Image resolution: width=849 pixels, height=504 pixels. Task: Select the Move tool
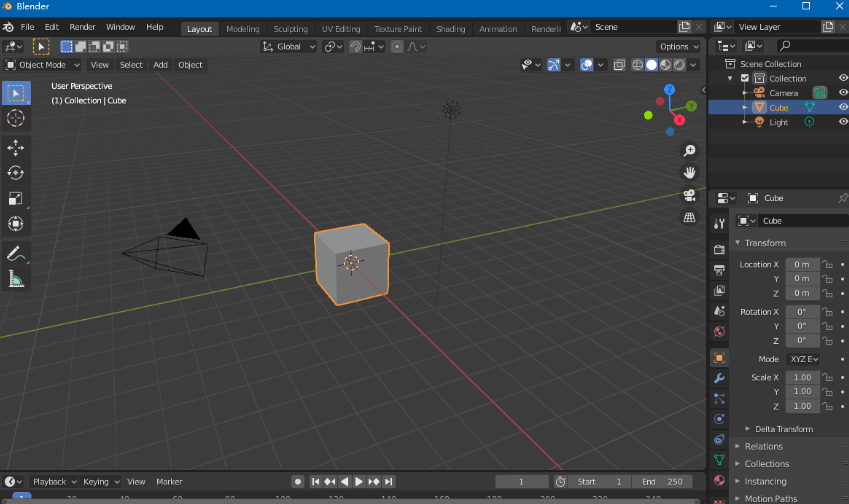(16, 148)
